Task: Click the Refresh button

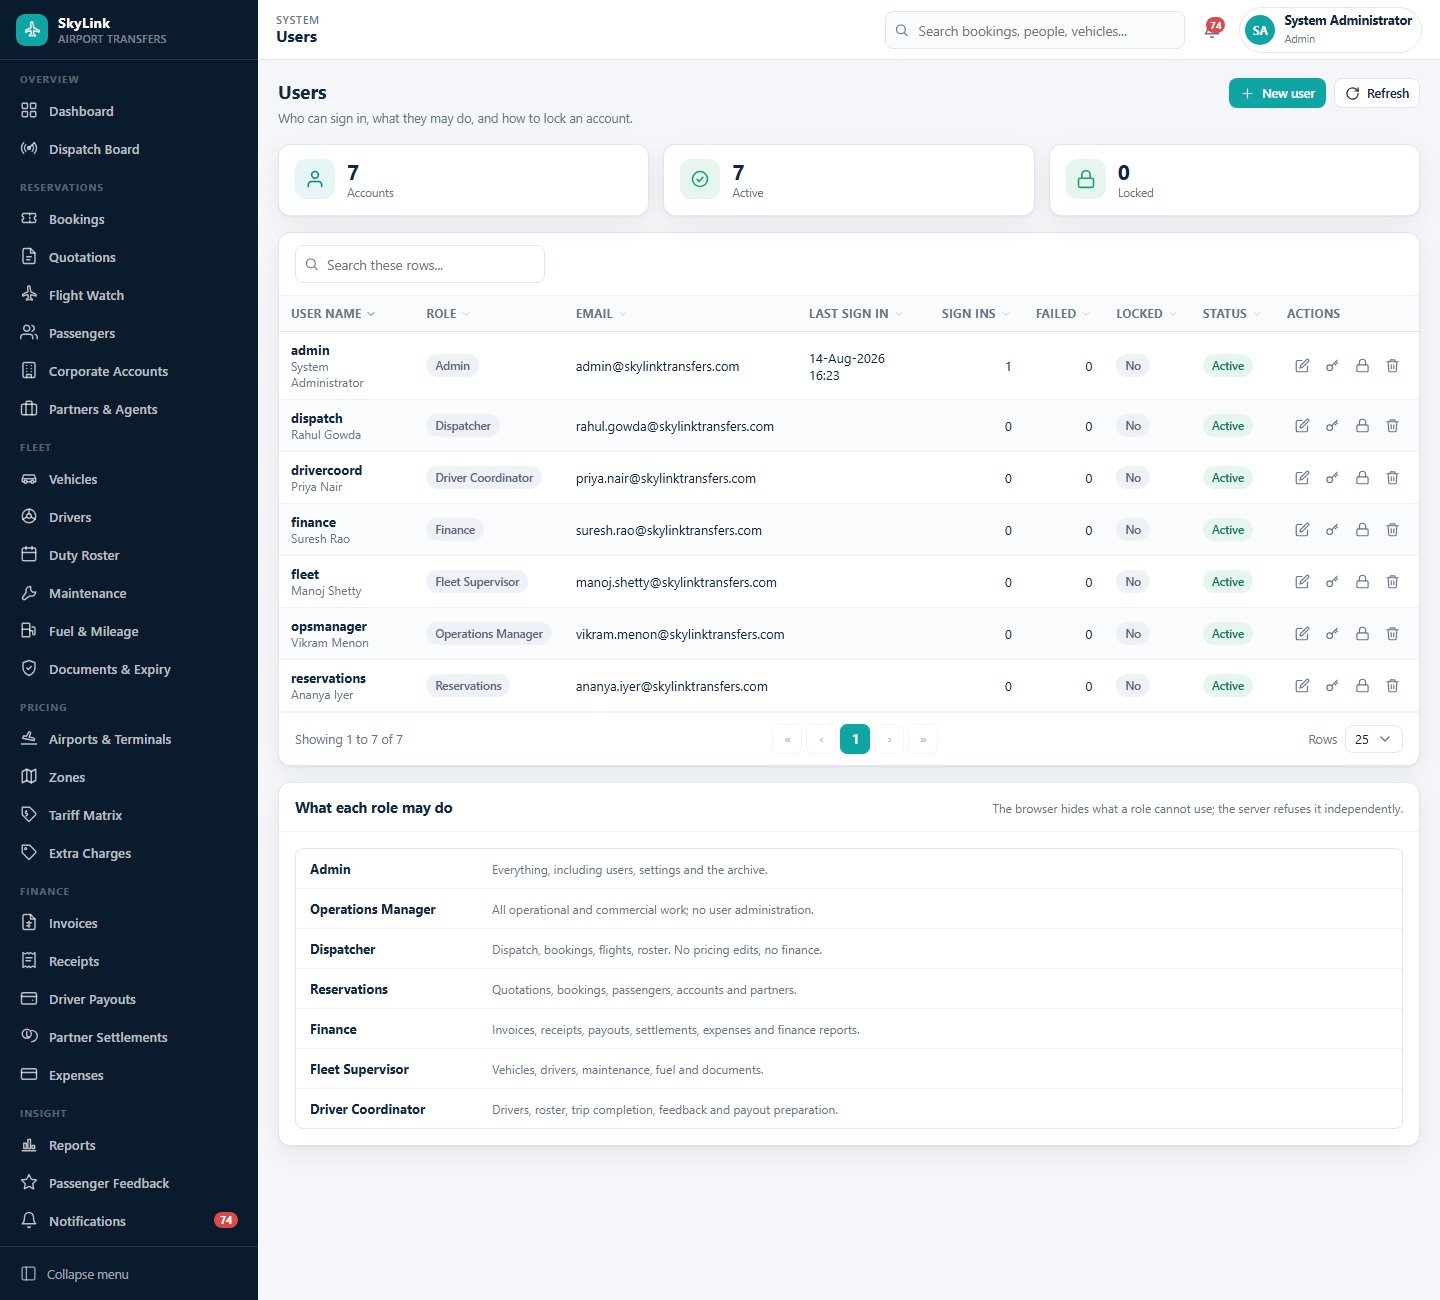Action: 1377,93
